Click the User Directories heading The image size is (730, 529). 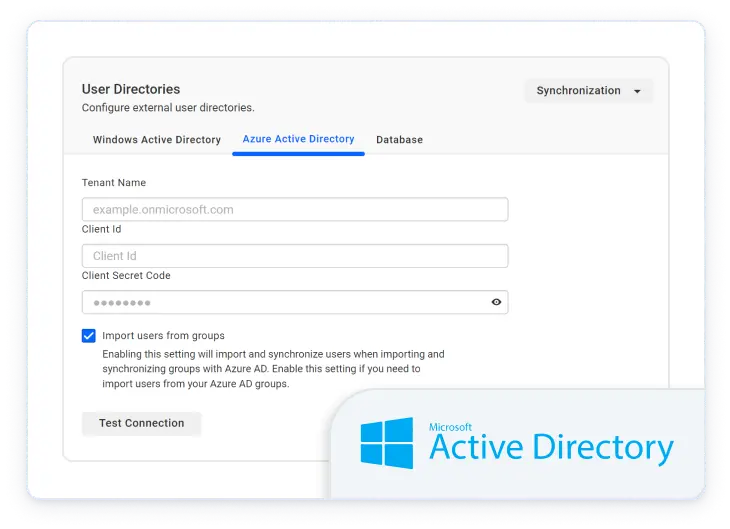point(131,89)
